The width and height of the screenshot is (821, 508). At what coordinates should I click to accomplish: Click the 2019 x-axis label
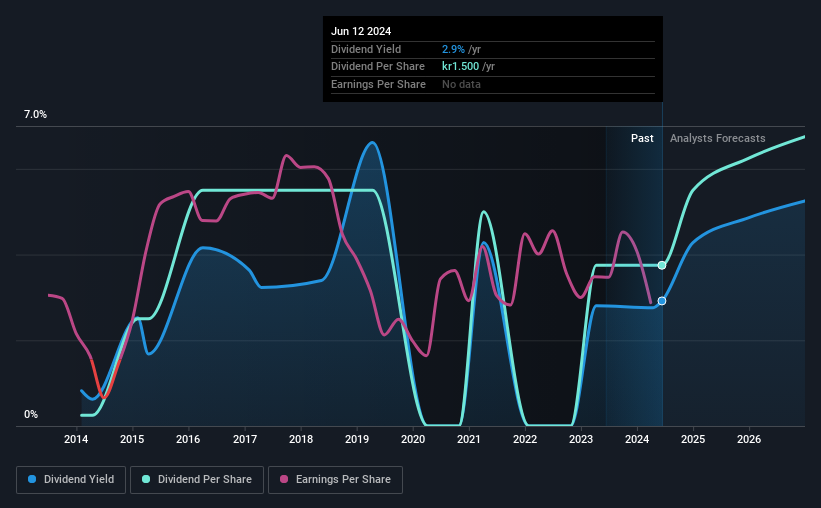click(357, 439)
